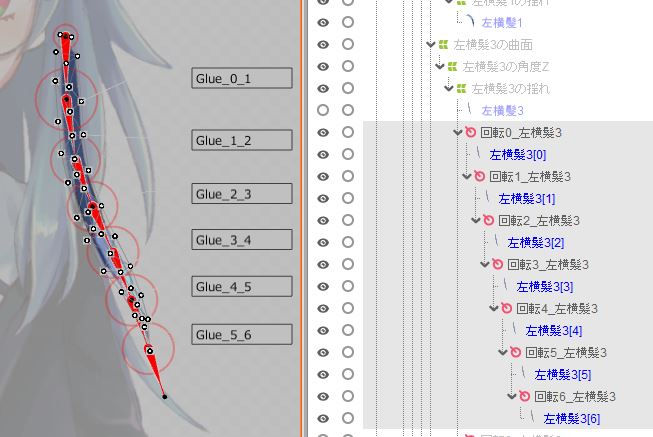Toggle visibility eye for 回転3_左横髪3
Viewport: 653px width, 437px height.
pos(323,265)
